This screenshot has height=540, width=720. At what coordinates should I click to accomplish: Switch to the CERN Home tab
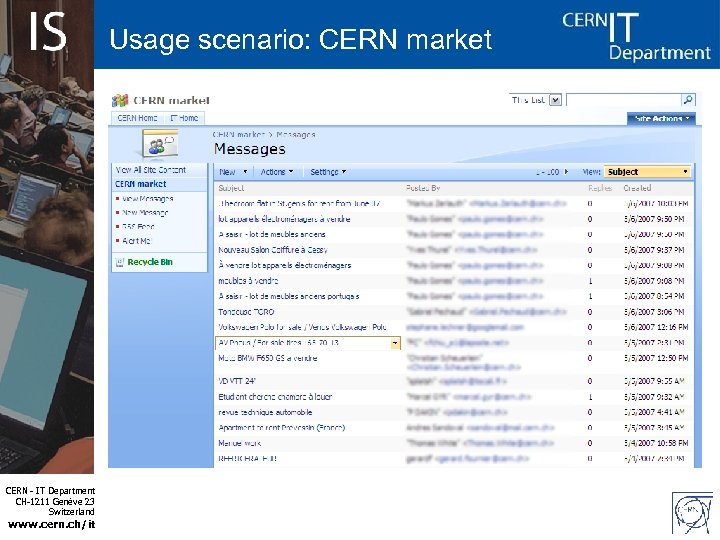[x=137, y=118]
